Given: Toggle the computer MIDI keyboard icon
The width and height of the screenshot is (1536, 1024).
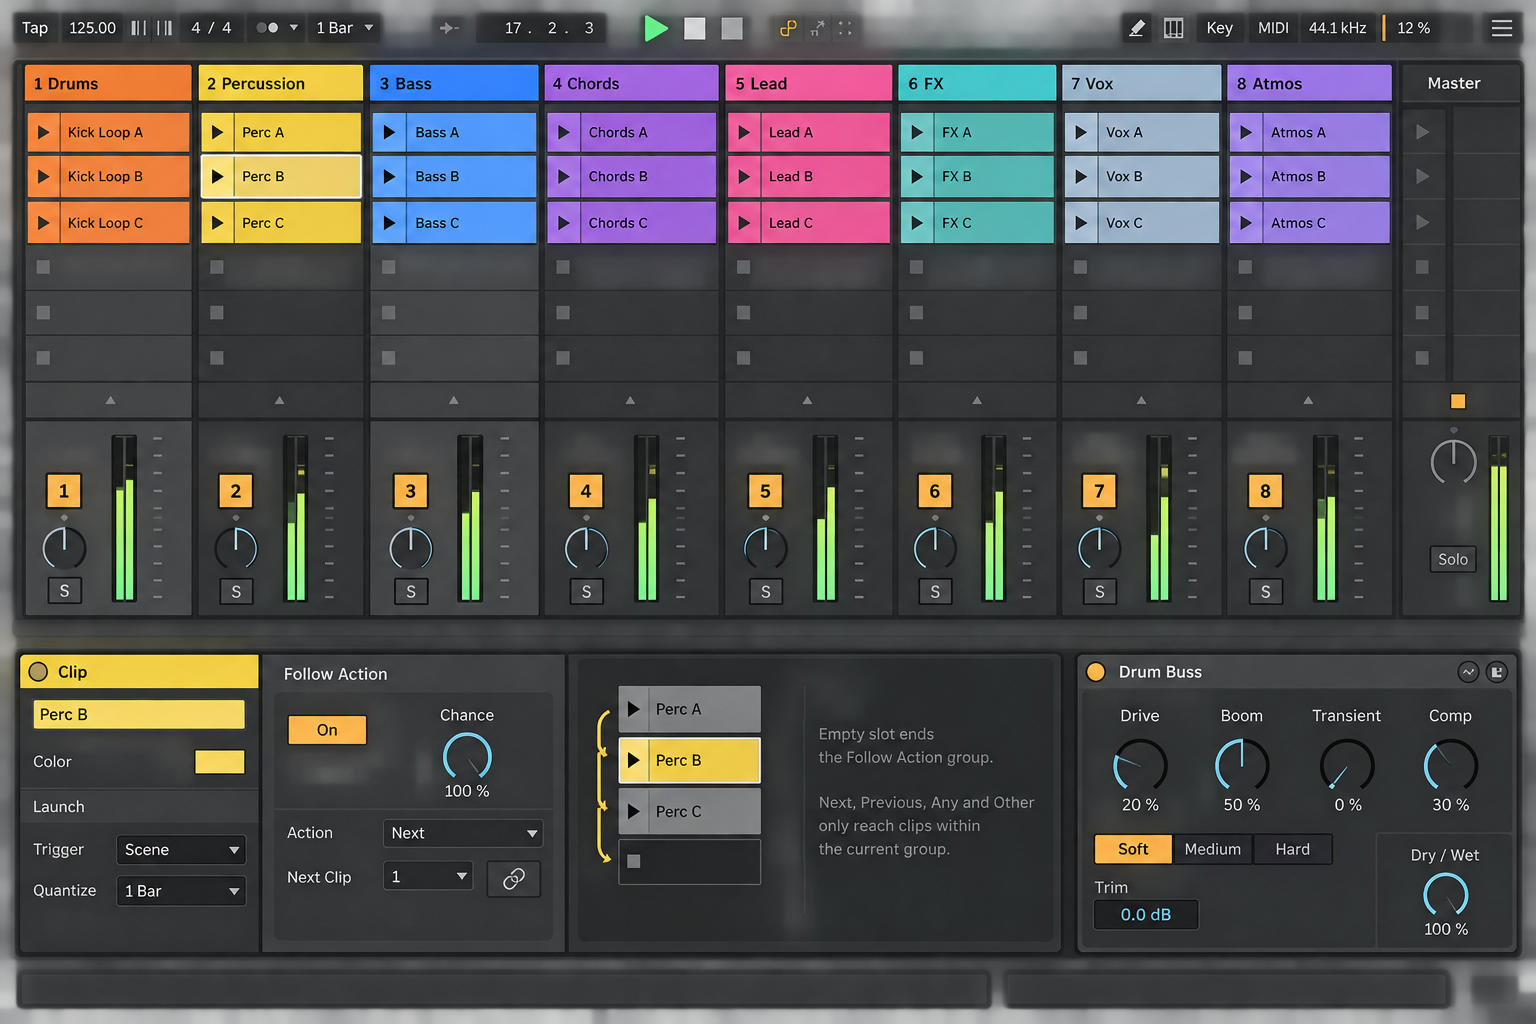Looking at the screenshot, I should [x=1174, y=28].
